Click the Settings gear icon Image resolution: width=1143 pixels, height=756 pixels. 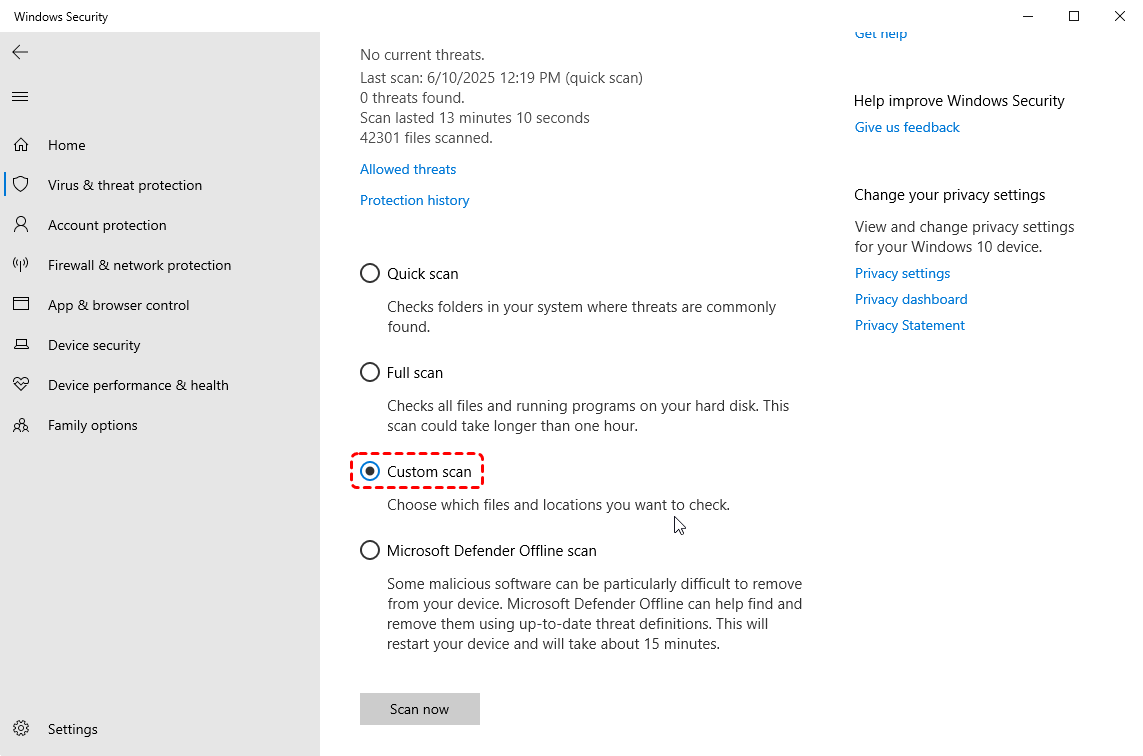tap(21, 728)
